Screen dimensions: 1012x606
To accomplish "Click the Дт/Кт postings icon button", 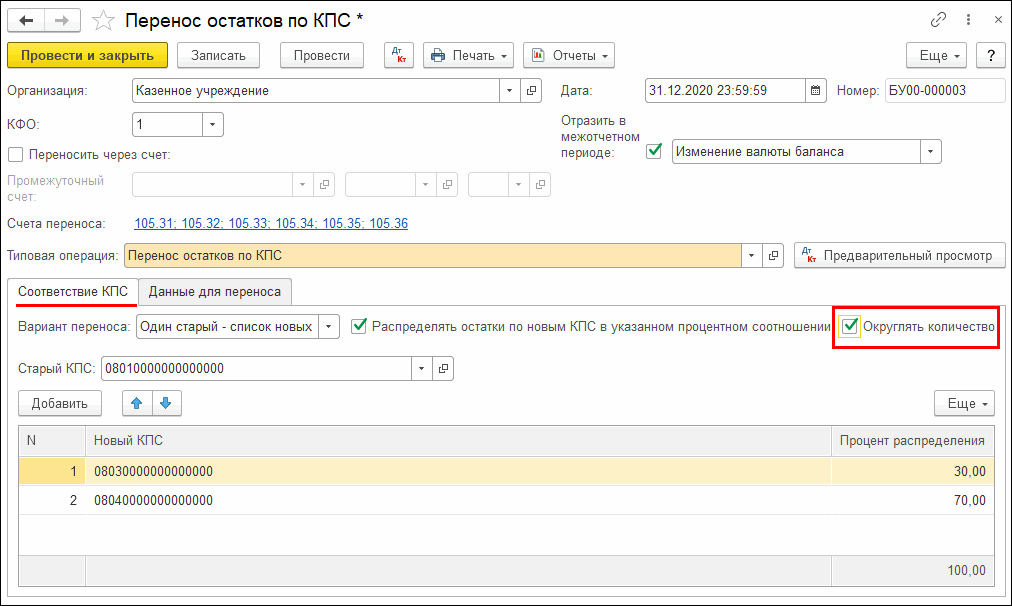I will click(399, 55).
